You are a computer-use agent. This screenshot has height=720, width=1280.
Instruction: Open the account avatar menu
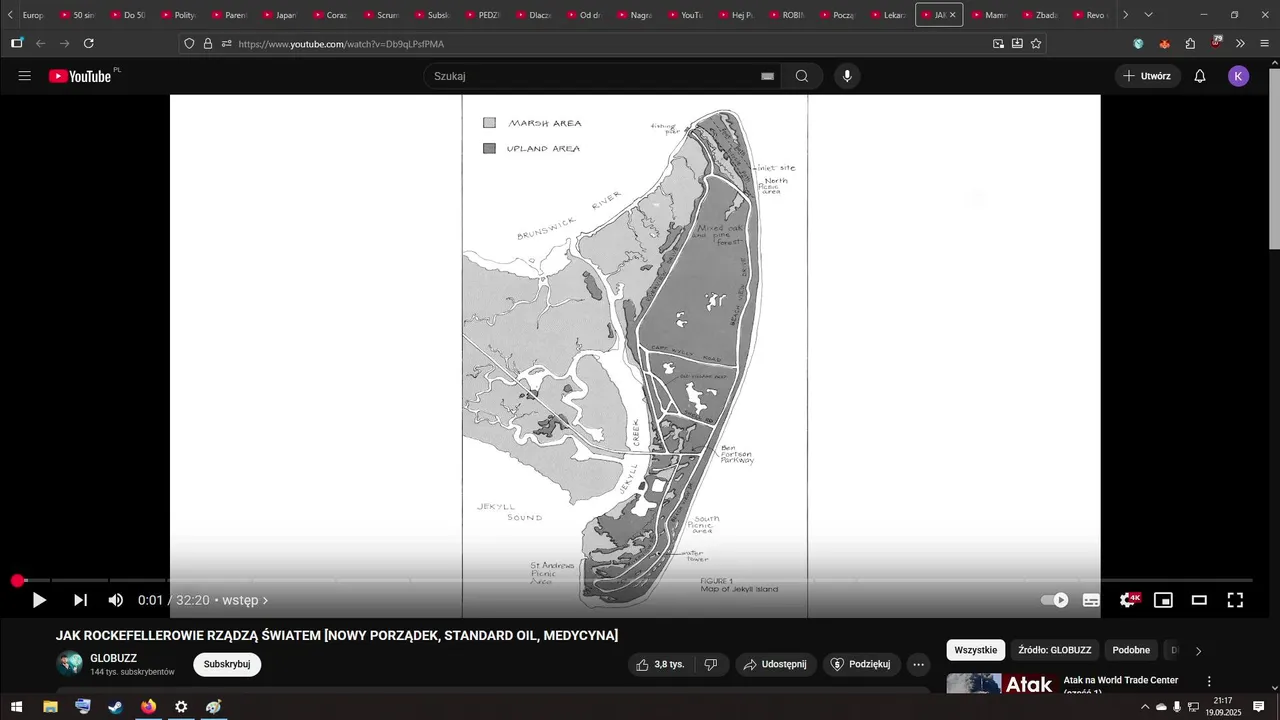1238,76
